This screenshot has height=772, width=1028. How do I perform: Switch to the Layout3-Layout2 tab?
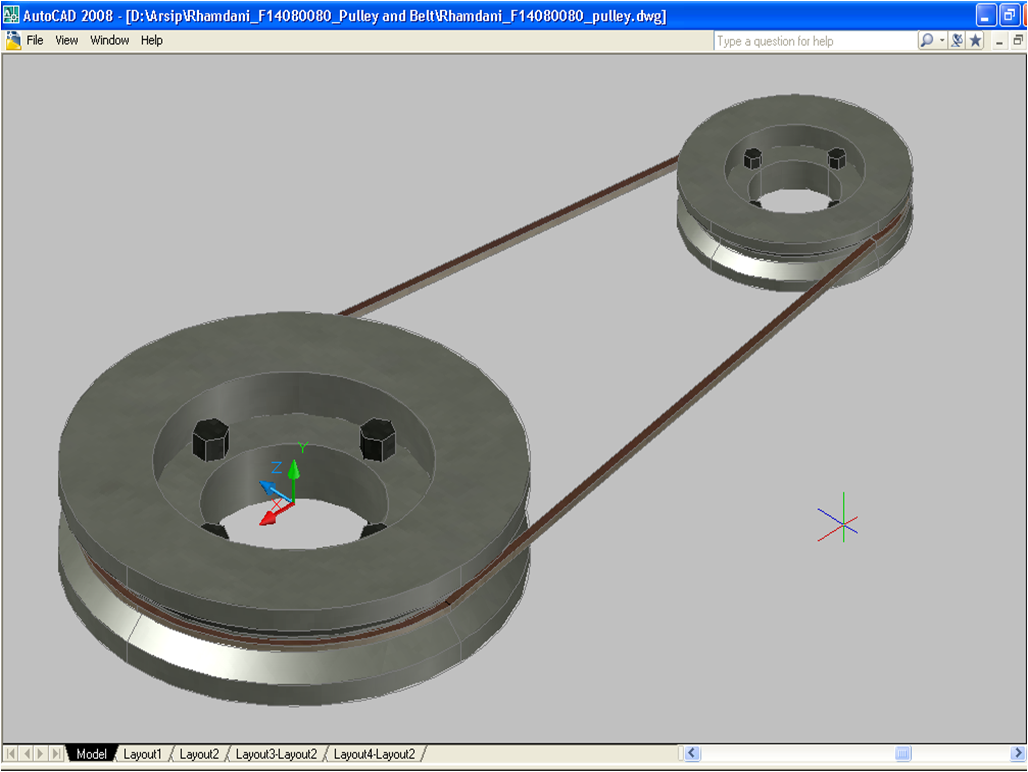click(276, 754)
